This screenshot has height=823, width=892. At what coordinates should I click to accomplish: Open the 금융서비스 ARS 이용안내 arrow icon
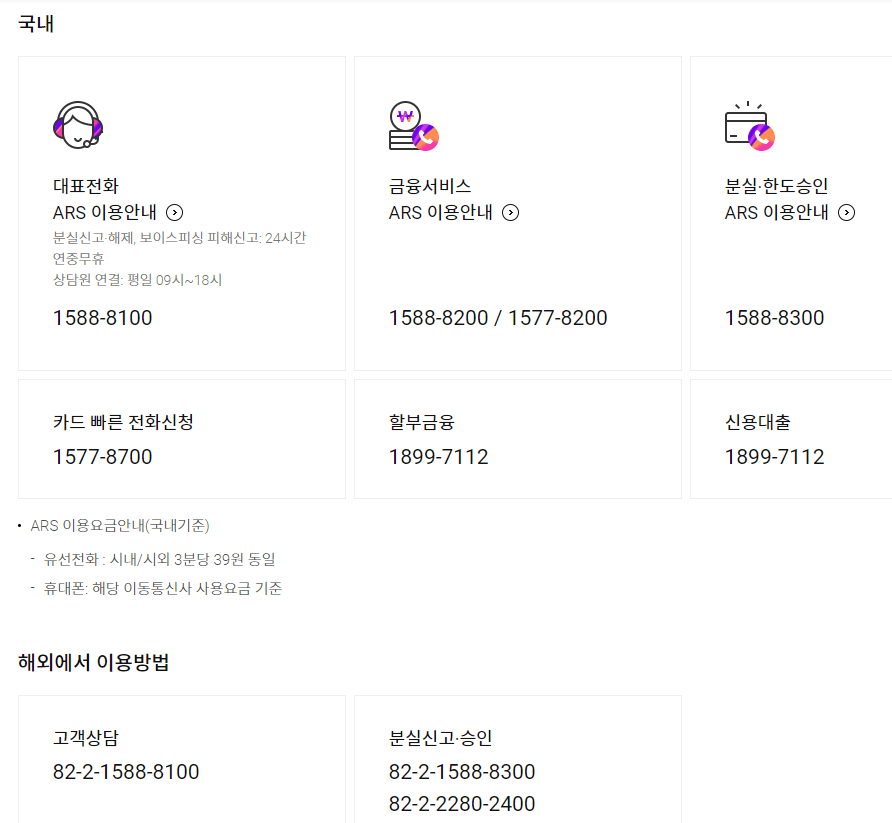point(511,212)
